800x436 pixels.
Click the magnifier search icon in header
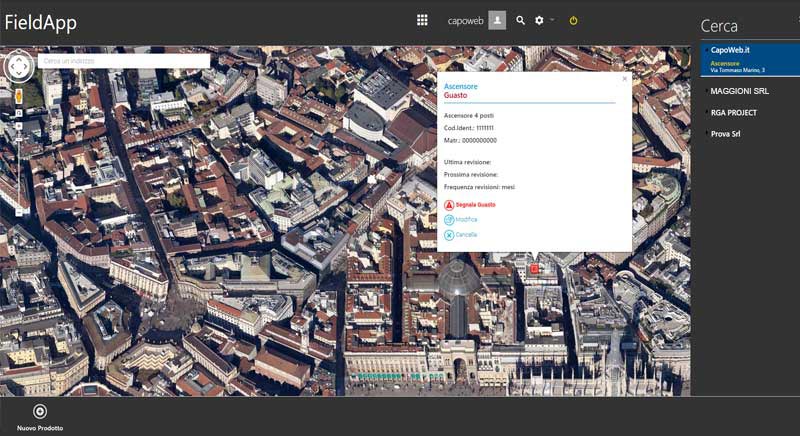tap(520, 20)
